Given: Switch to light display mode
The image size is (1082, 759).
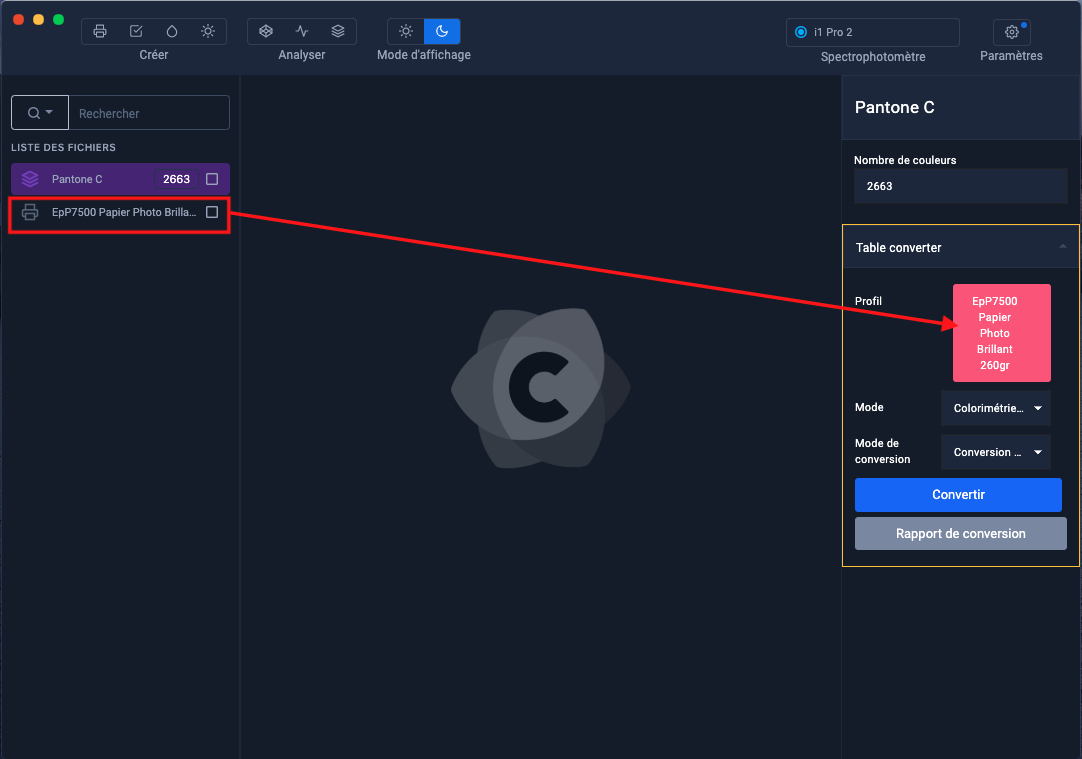Looking at the screenshot, I should [406, 31].
